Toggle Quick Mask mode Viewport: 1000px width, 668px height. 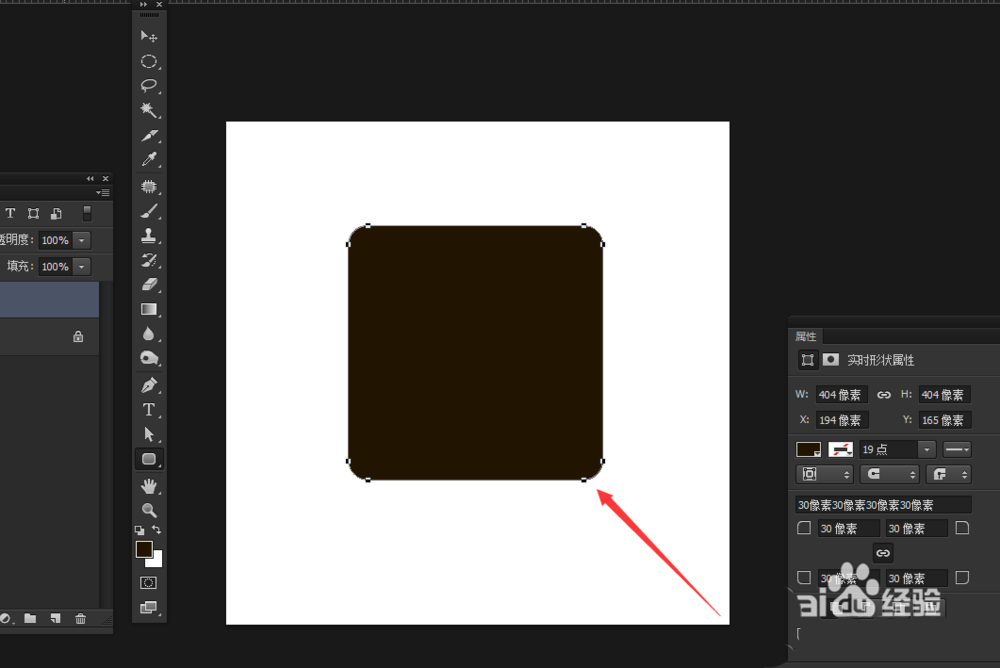pyautogui.click(x=149, y=583)
